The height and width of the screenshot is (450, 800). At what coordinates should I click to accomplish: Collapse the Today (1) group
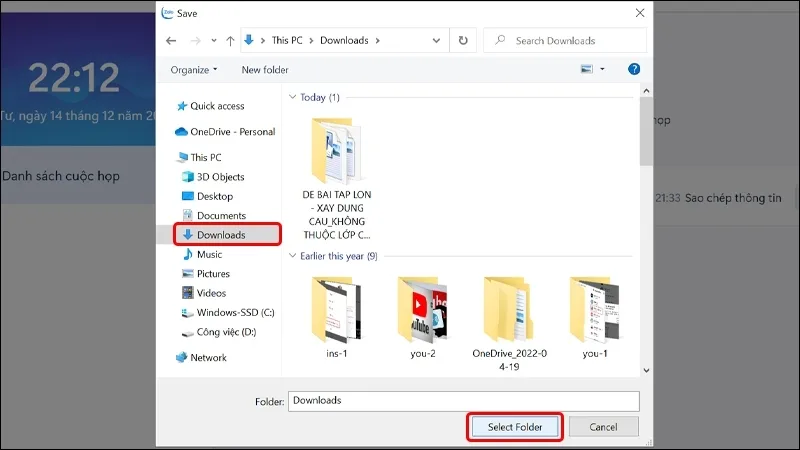pyautogui.click(x=292, y=97)
